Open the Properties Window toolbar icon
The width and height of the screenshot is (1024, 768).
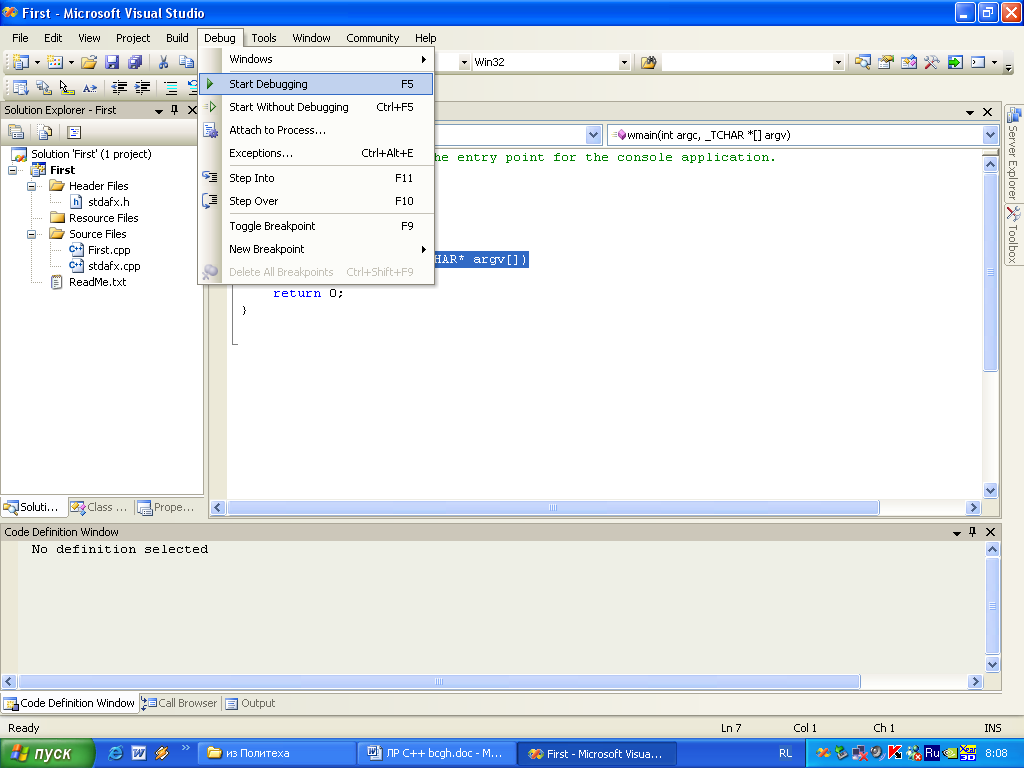886,62
